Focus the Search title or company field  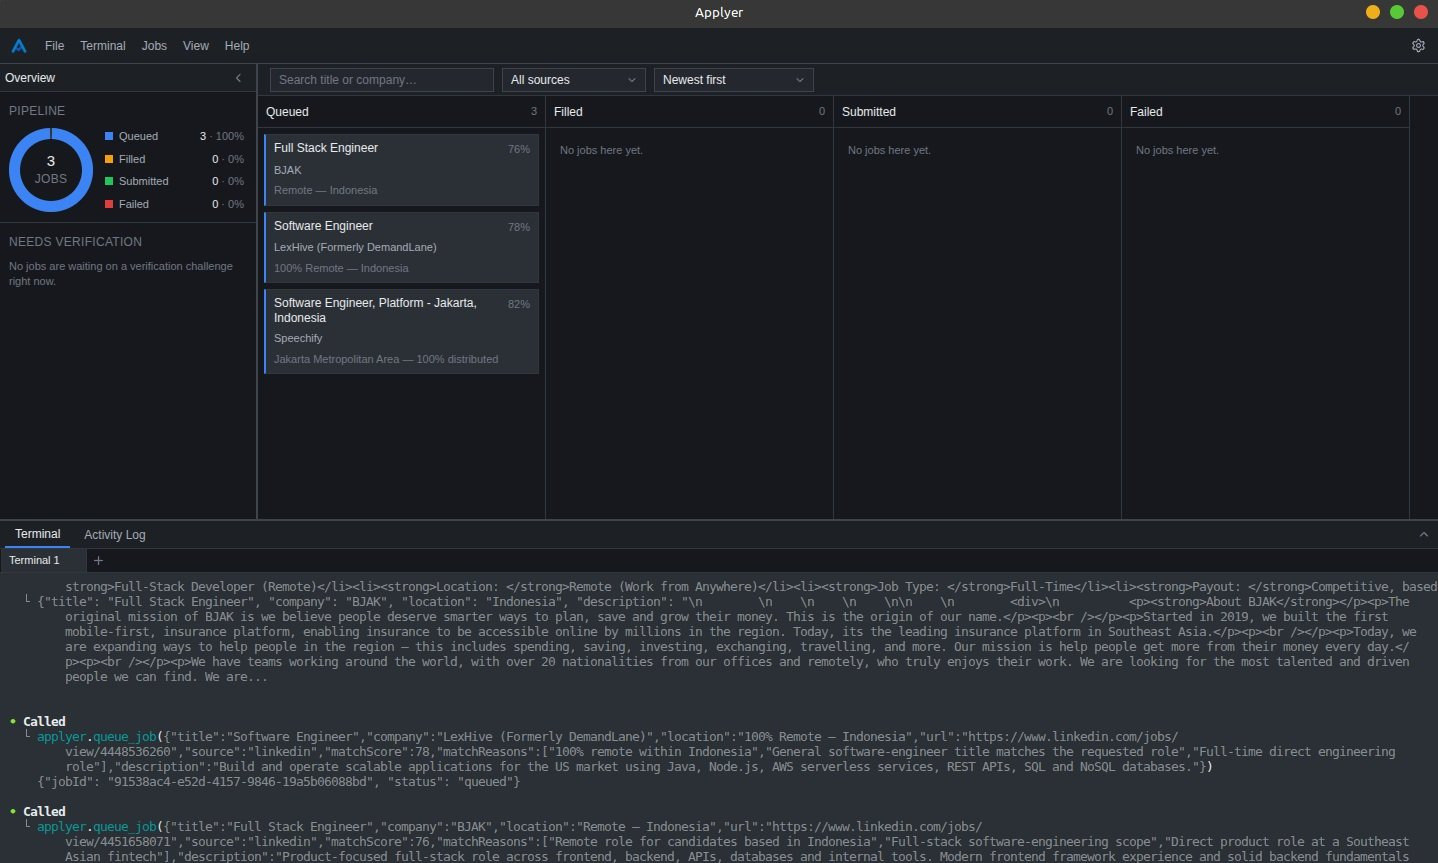coord(382,80)
